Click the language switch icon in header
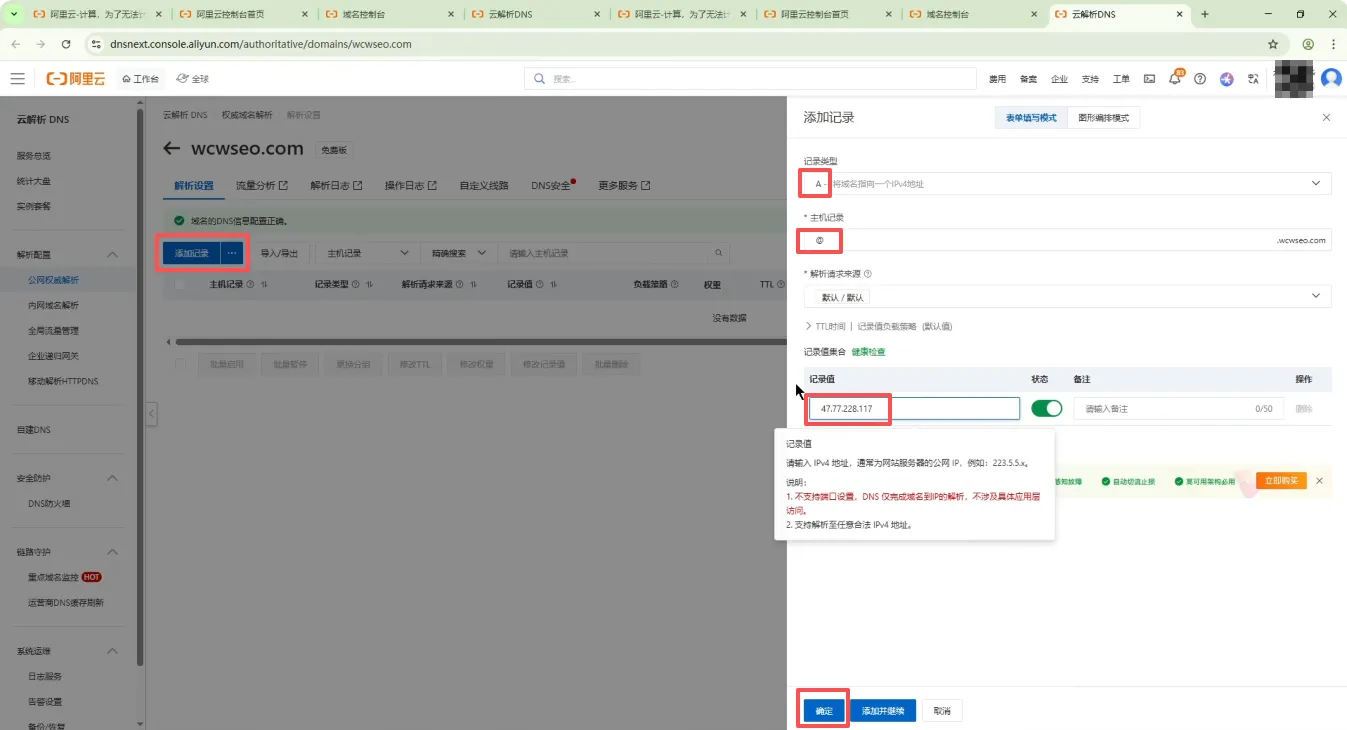Screen dimensions: 1347x730 (1253, 79)
